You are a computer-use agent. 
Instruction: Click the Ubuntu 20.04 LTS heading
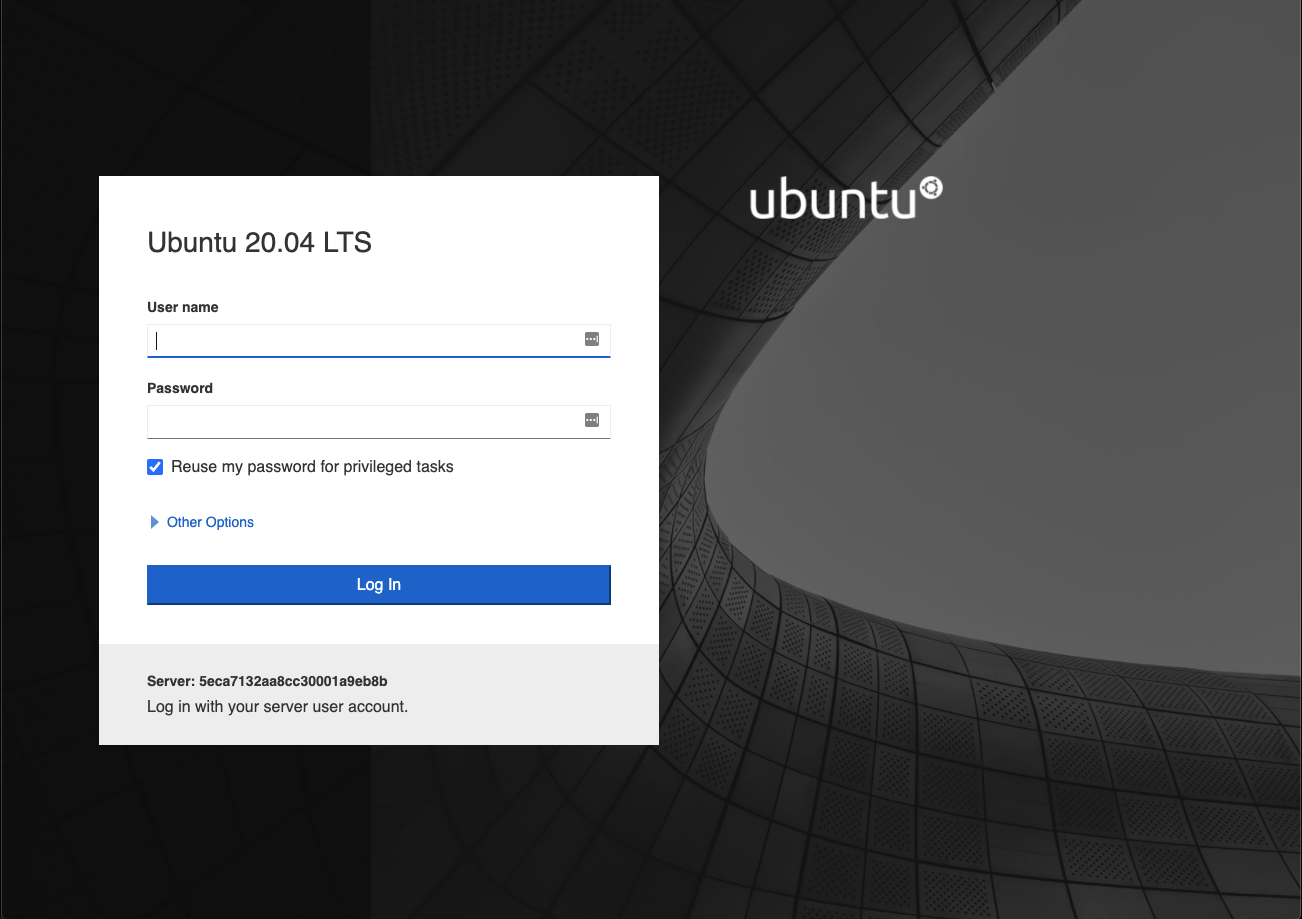point(259,243)
